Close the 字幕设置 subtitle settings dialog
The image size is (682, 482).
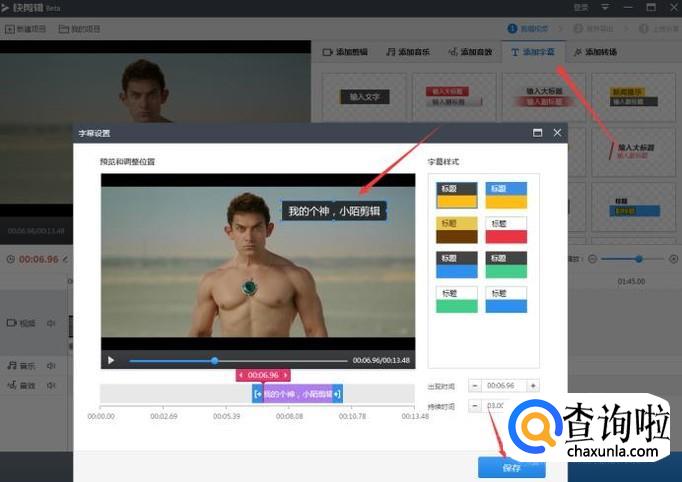pos(557,132)
